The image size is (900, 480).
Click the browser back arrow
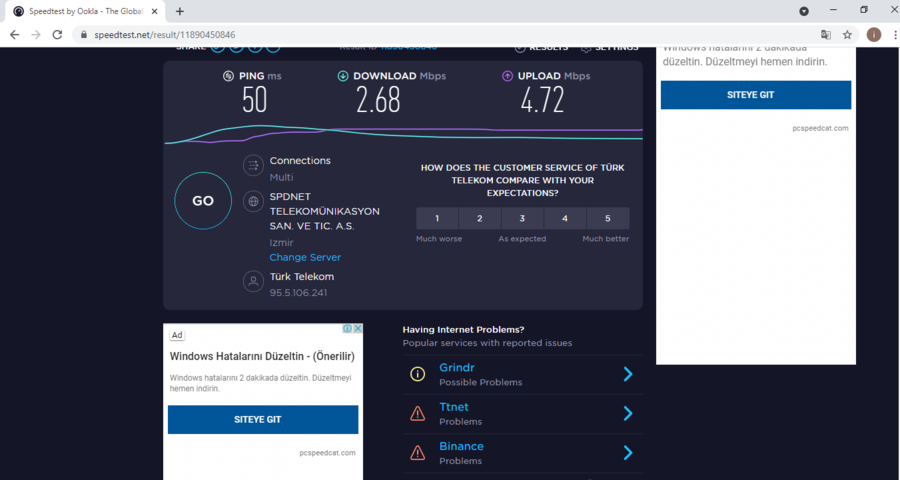[15, 35]
